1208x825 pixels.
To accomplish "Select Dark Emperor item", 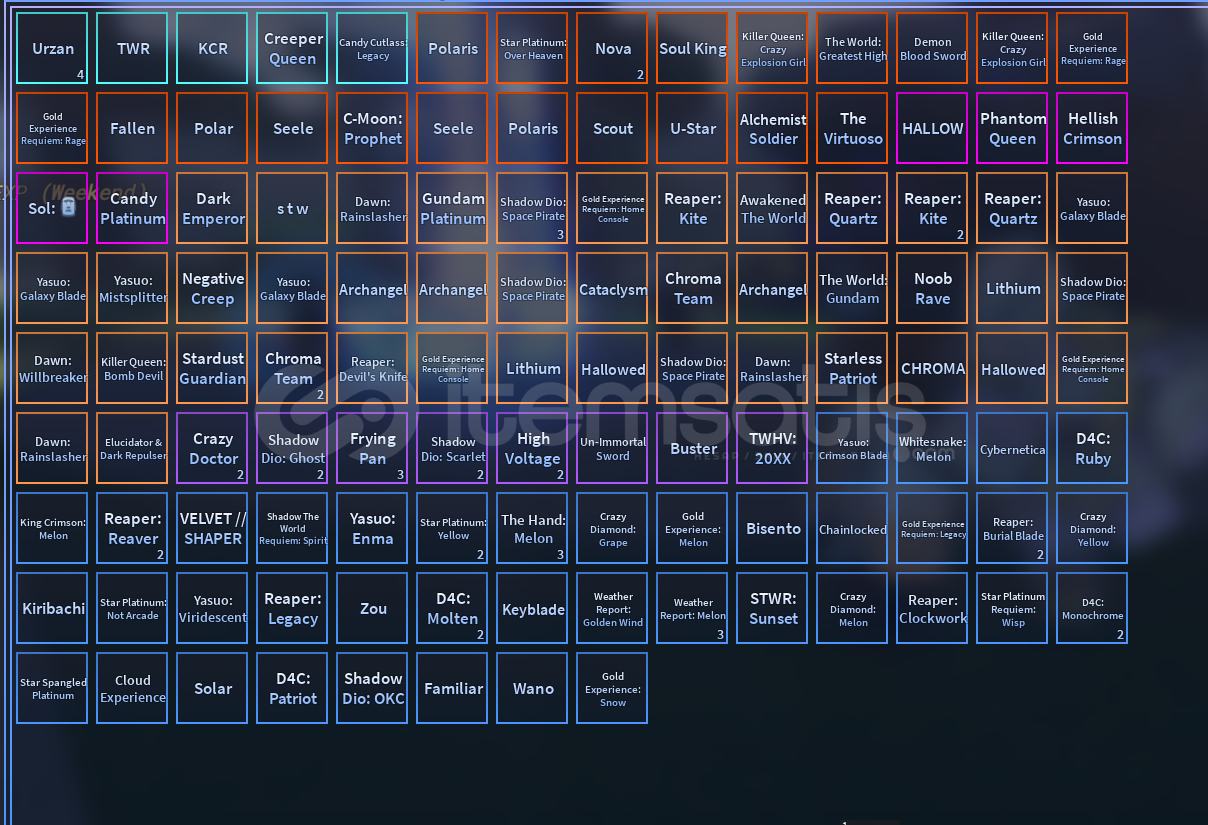I will pos(212,208).
